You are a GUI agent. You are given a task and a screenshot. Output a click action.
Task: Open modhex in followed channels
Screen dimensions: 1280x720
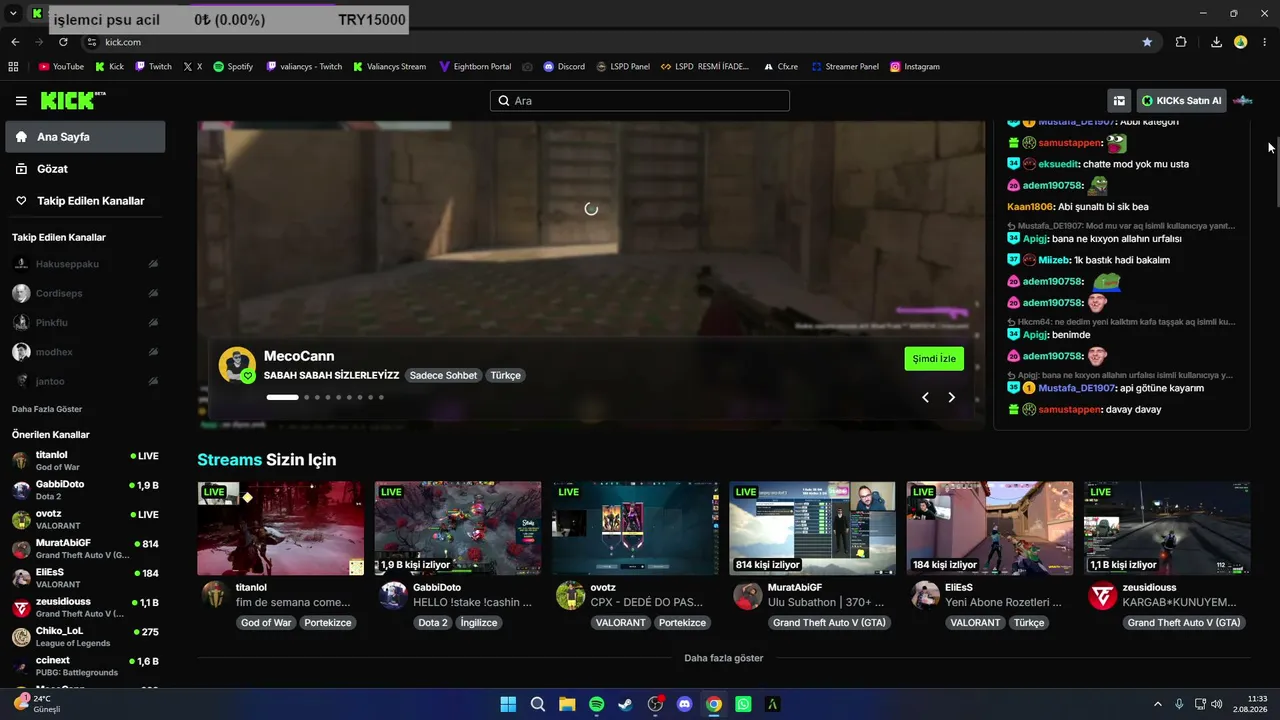85,352
